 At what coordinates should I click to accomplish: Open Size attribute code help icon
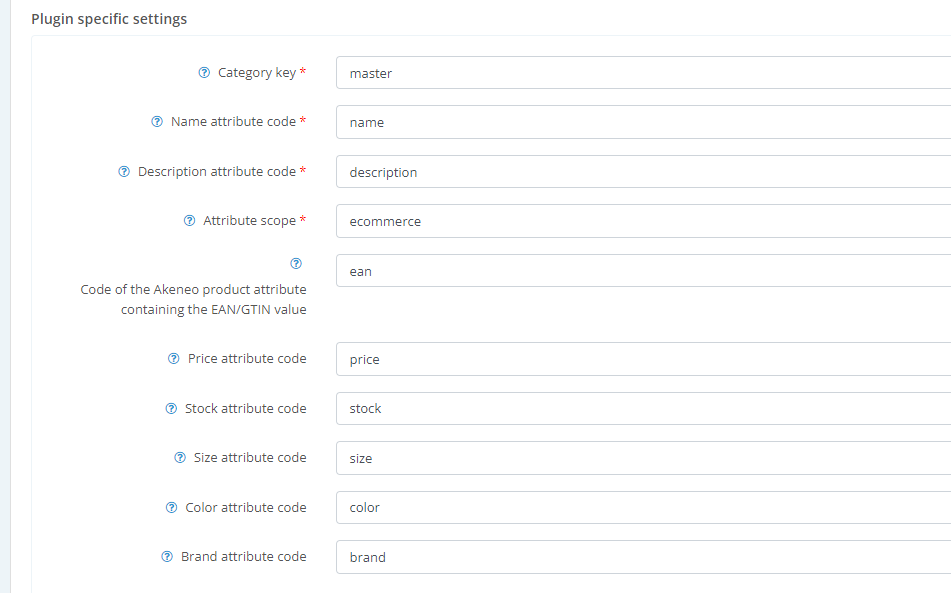pos(180,458)
